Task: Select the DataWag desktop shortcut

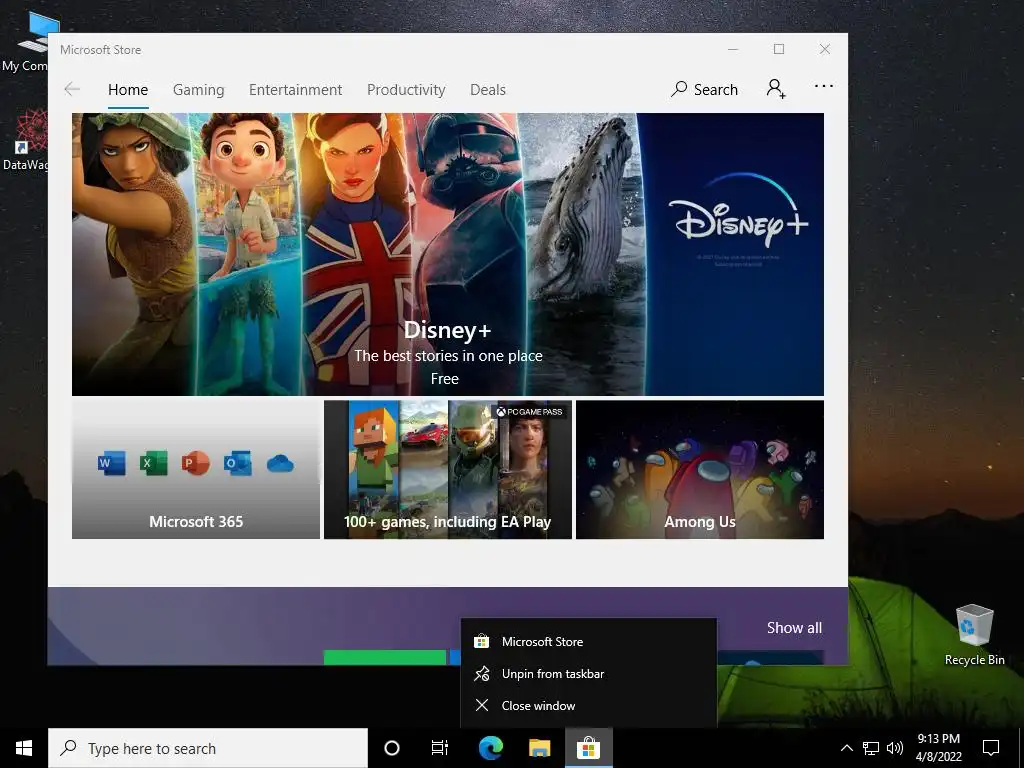Action: 26,140
